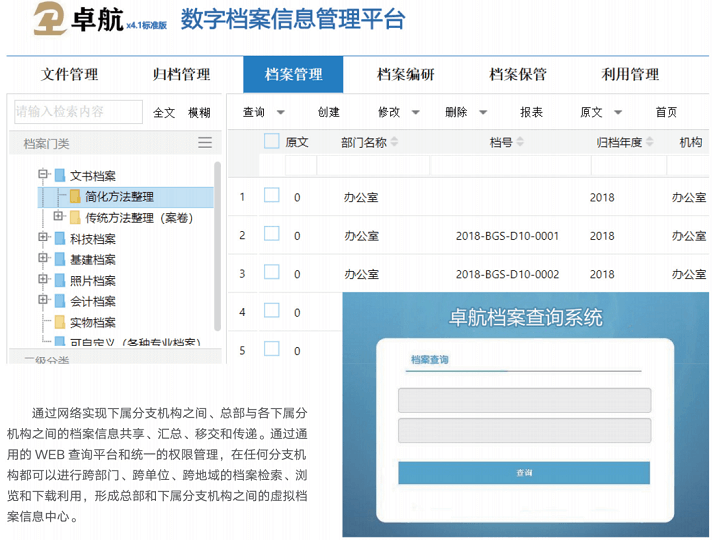Open the 删除 dropdown arrow
This screenshot has width=720, height=540.
483,112
